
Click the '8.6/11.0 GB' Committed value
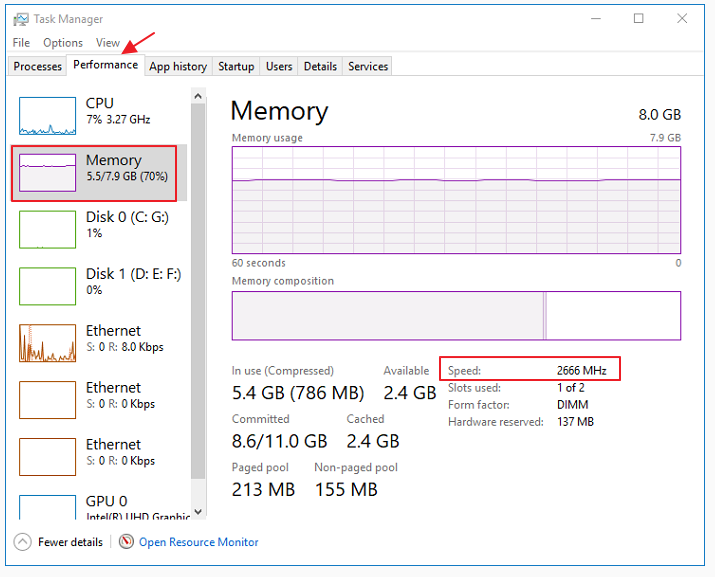(280, 441)
